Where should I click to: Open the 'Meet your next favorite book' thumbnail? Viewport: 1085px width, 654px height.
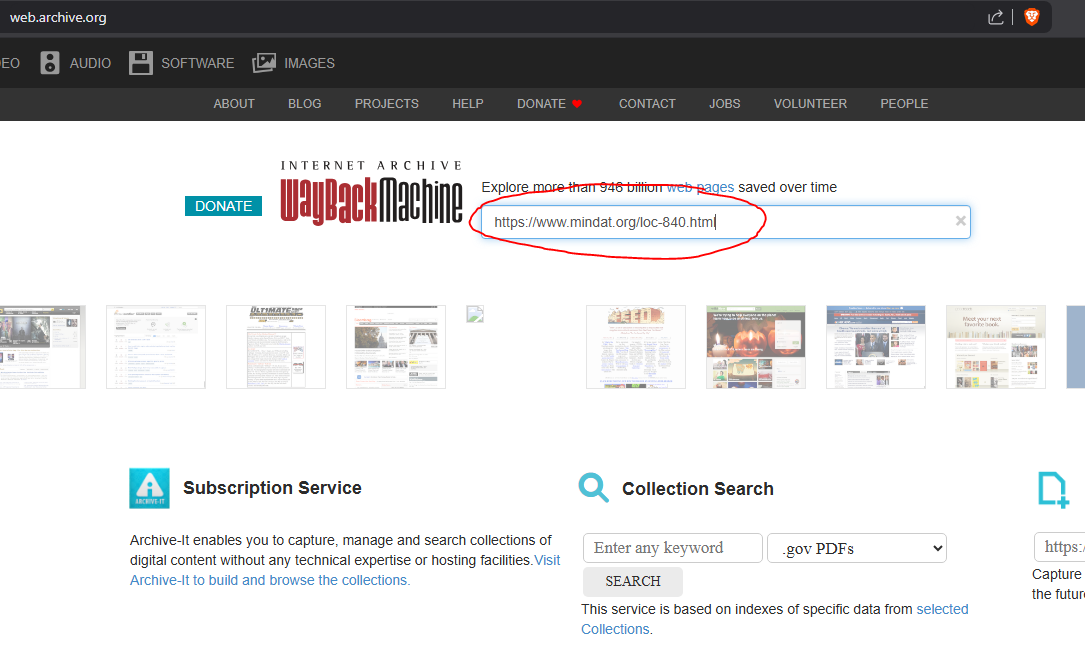996,347
